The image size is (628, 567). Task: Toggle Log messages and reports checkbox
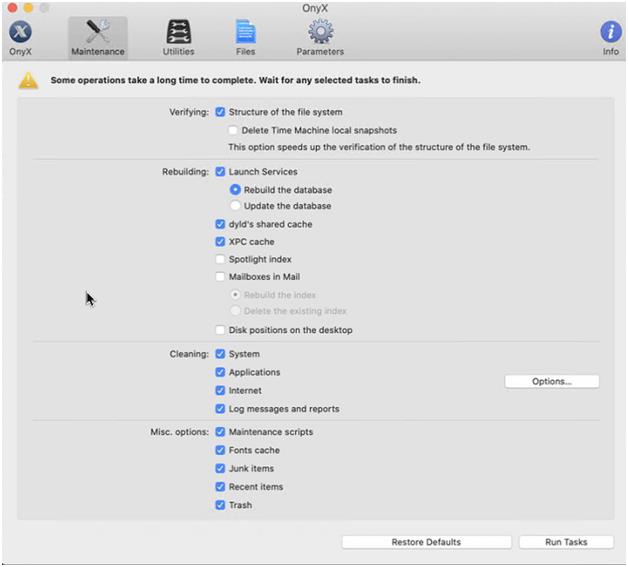pyautogui.click(x=220, y=408)
